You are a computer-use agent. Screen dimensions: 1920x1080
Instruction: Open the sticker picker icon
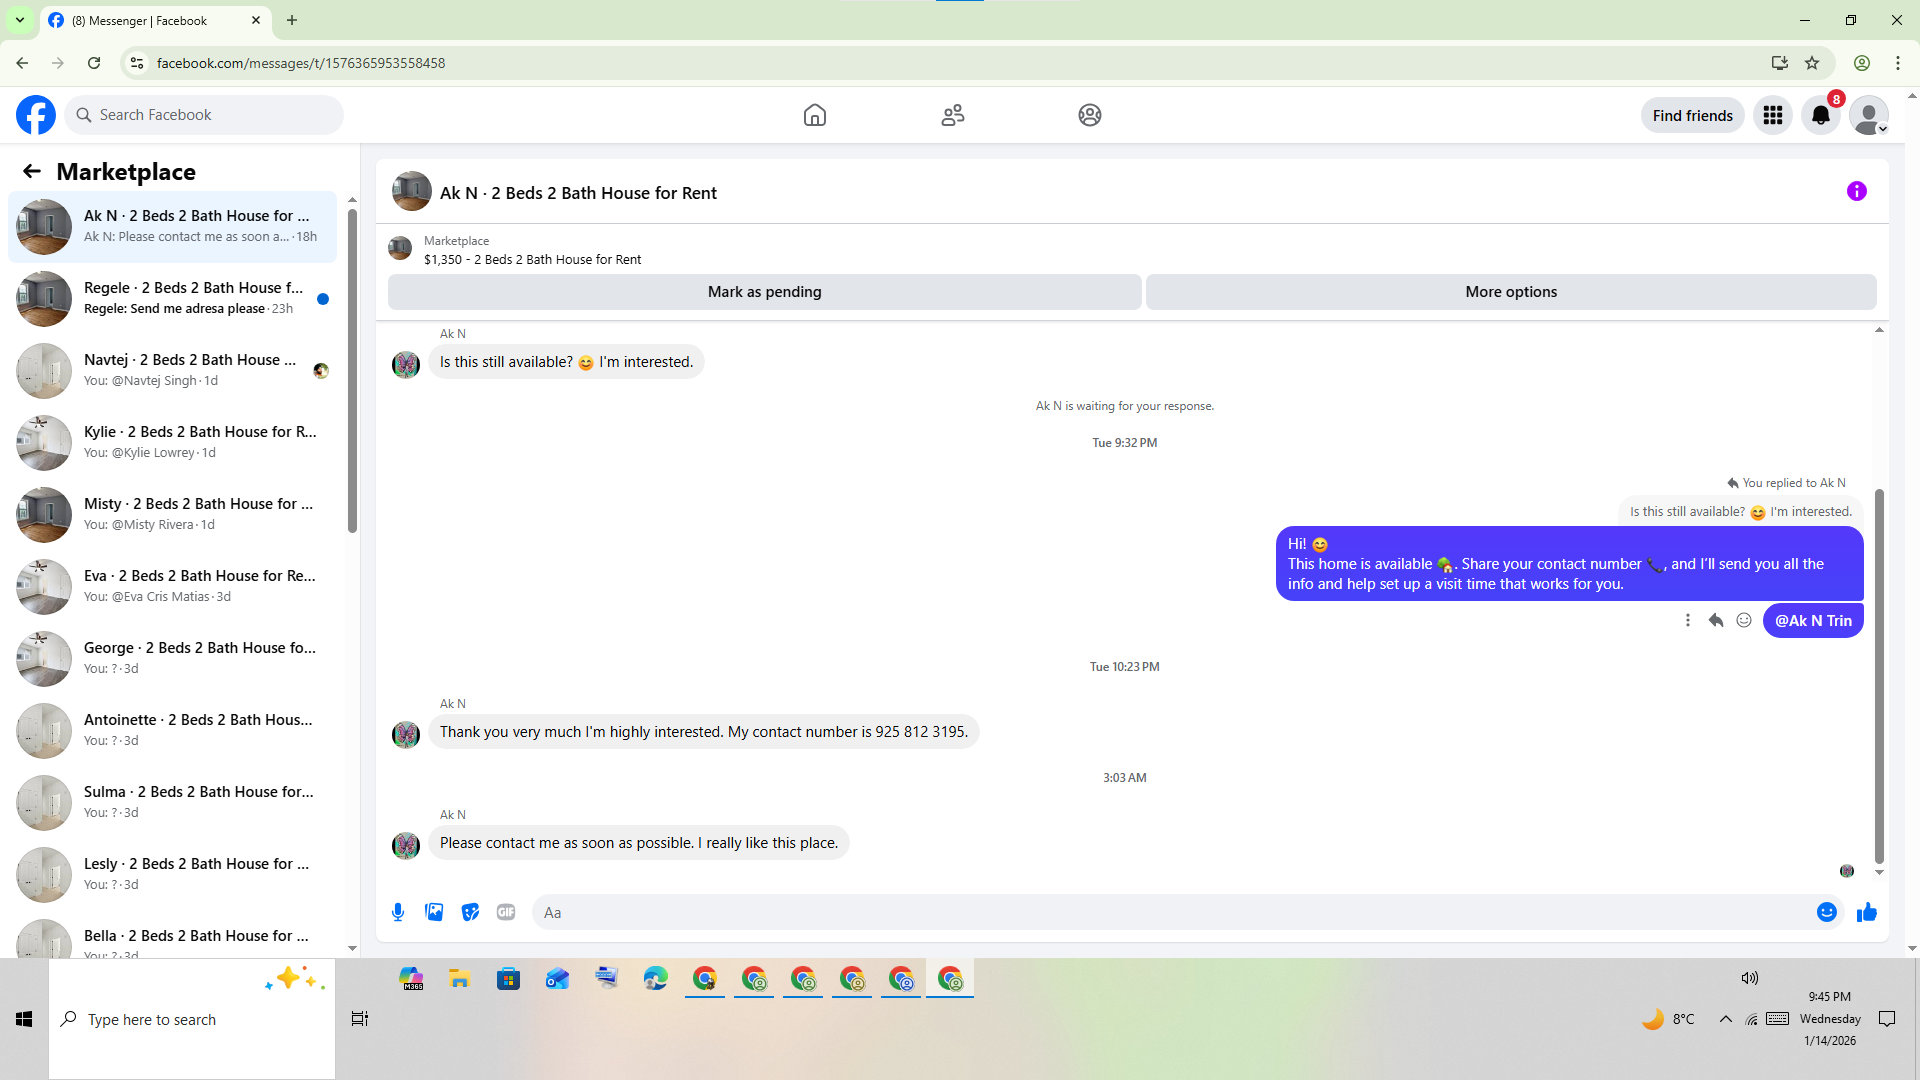(470, 912)
